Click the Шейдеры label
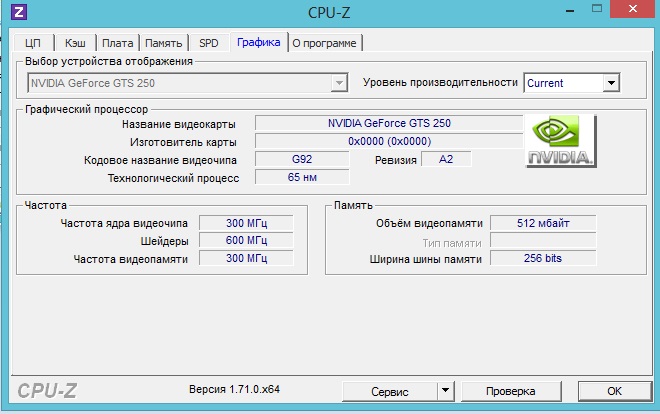Screen dimensions: 660x414 tap(165, 242)
